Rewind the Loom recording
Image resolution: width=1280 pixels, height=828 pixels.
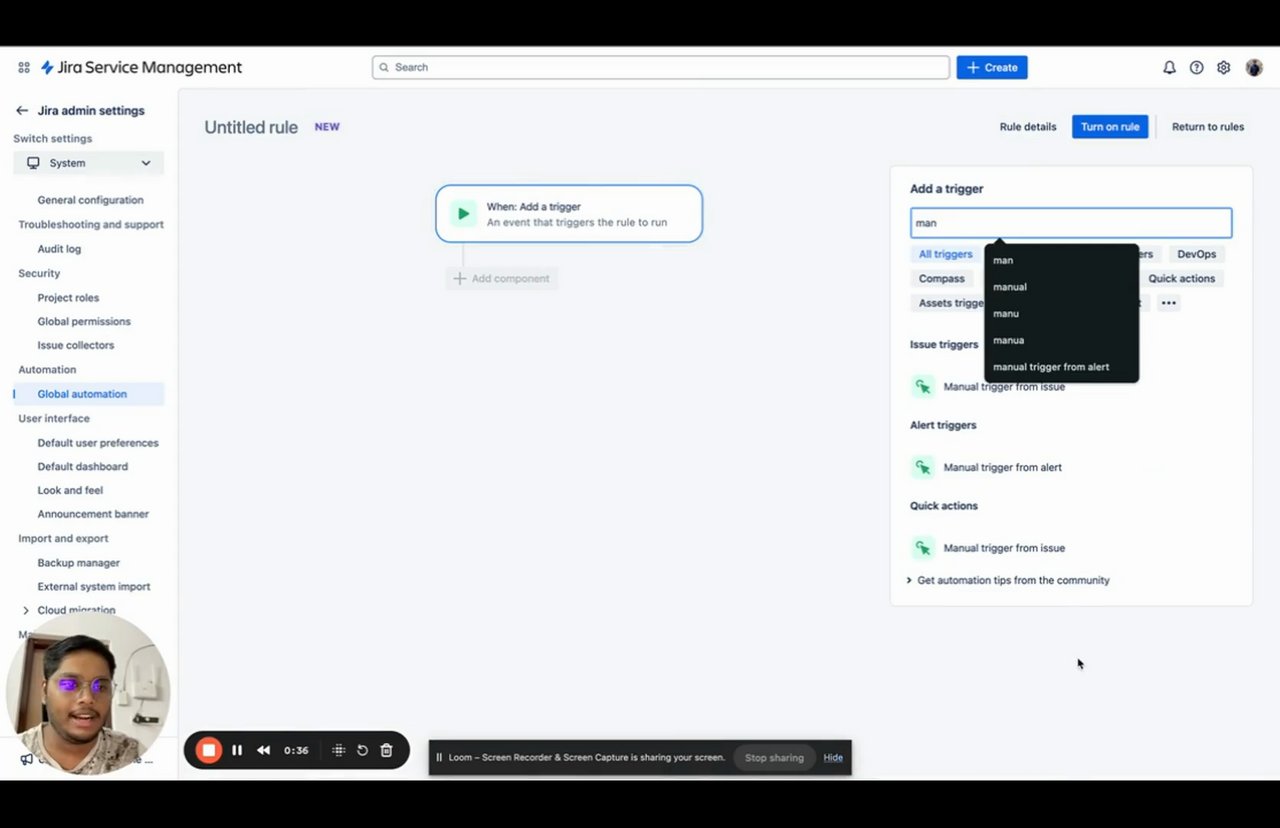263,750
